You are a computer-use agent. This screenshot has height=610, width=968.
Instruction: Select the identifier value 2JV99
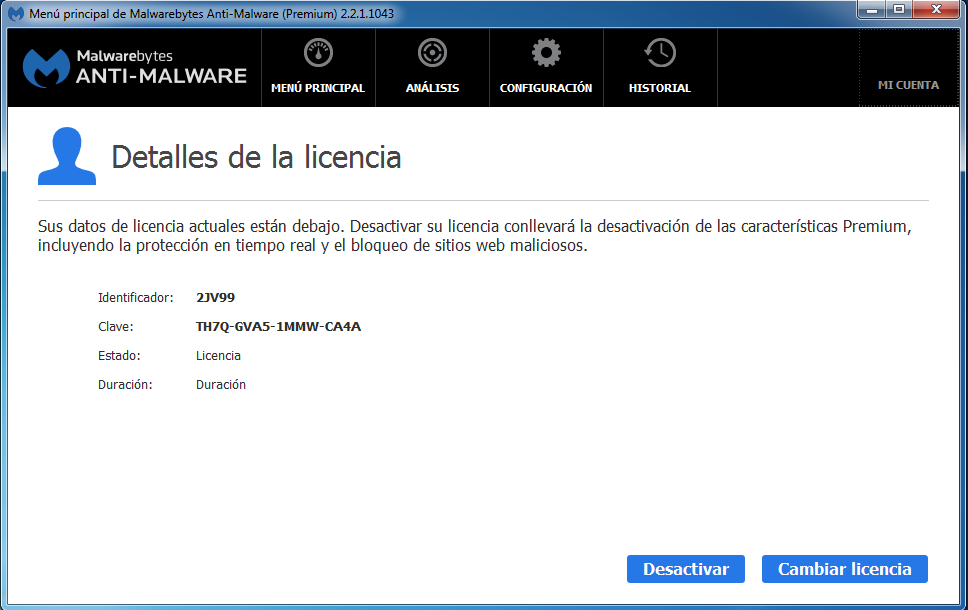pyautogui.click(x=215, y=298)
